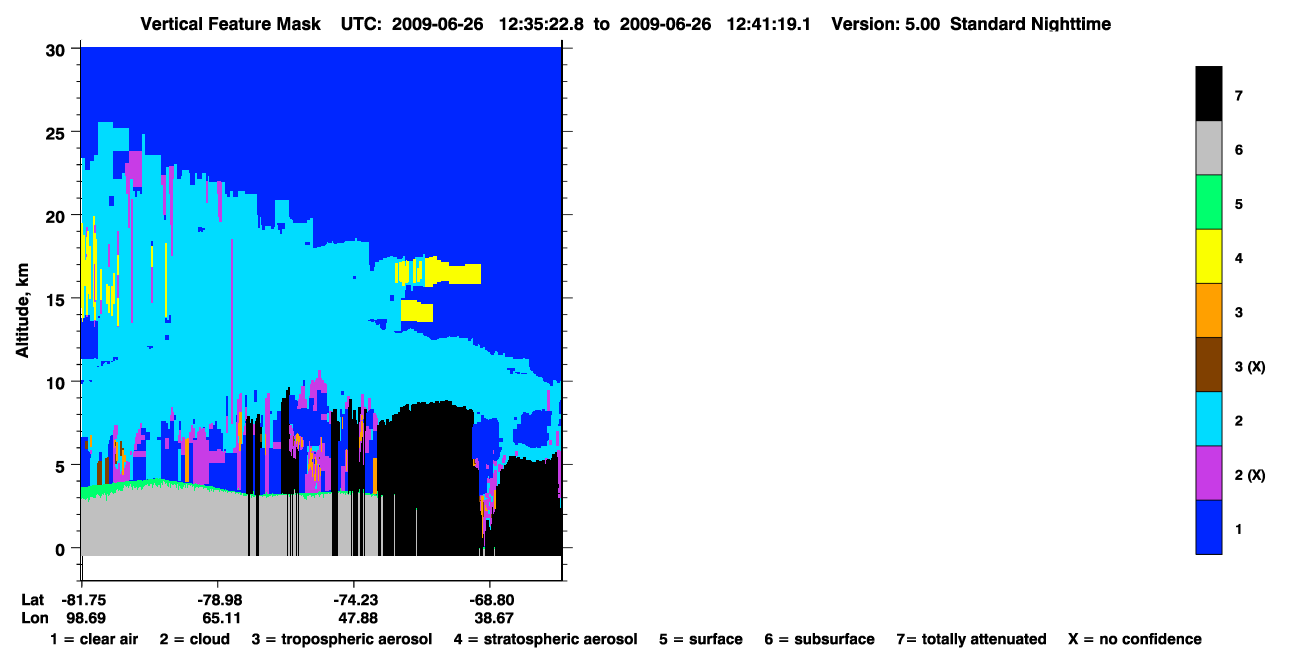Click the 'Vertical Feature Mask' title text

point(231,23)
